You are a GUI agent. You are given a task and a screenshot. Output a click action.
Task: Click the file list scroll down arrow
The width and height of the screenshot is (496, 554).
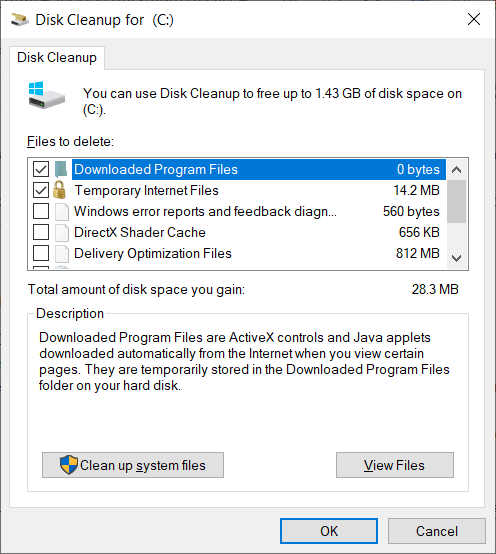[456, 258]
